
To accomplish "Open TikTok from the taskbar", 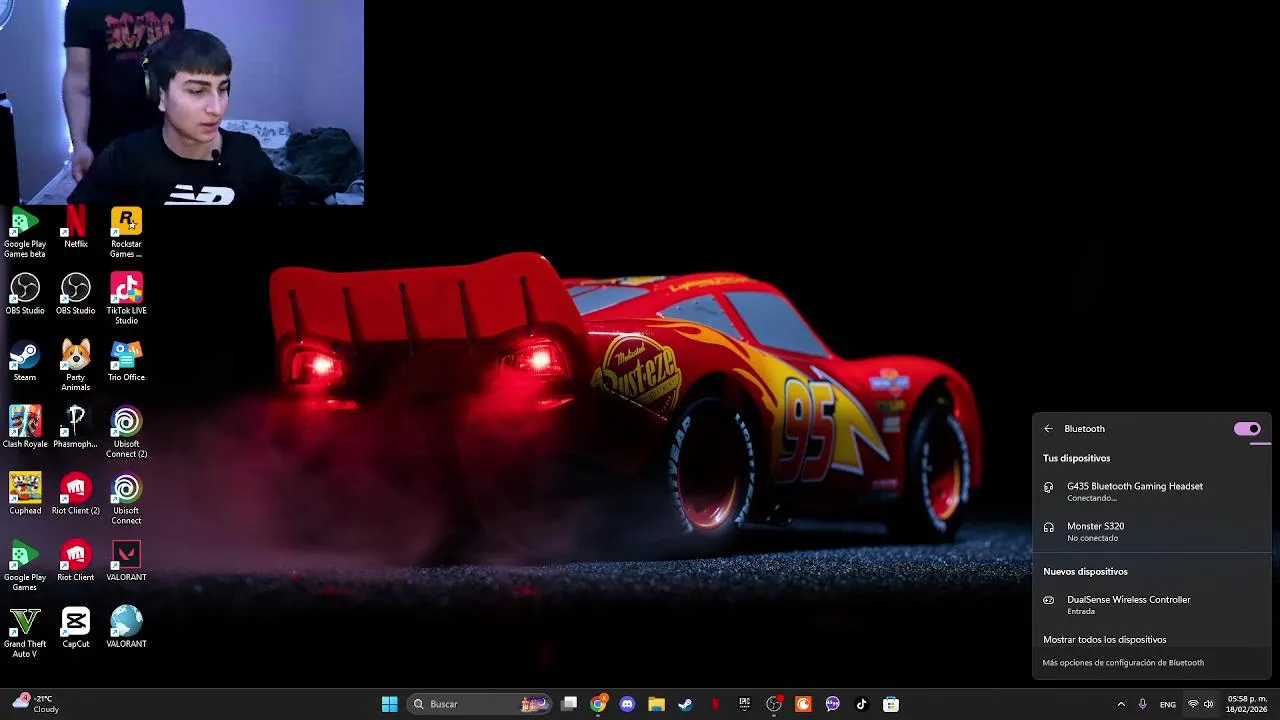I will tap(861, 704).
